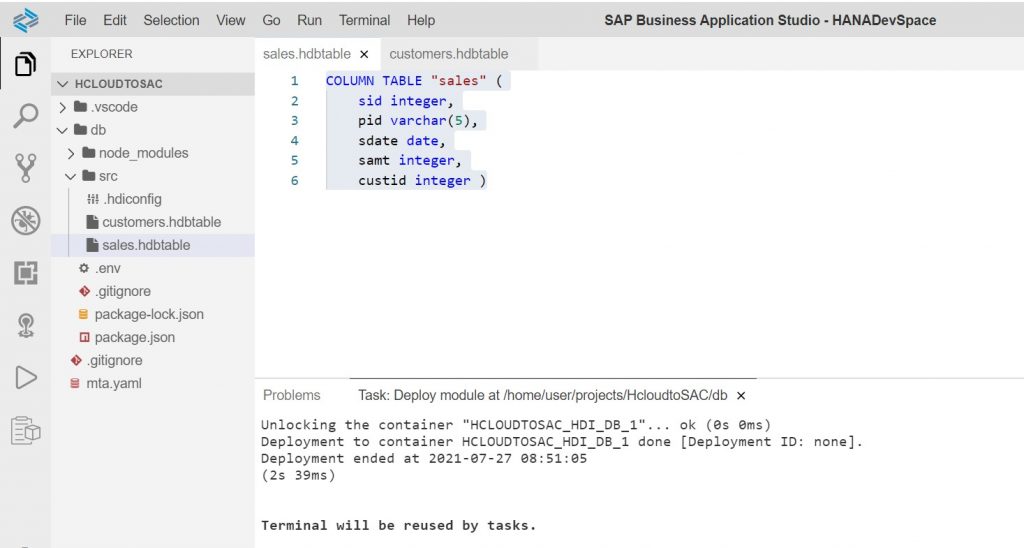Open the Source Control branch icon

(x=25, y=168)
